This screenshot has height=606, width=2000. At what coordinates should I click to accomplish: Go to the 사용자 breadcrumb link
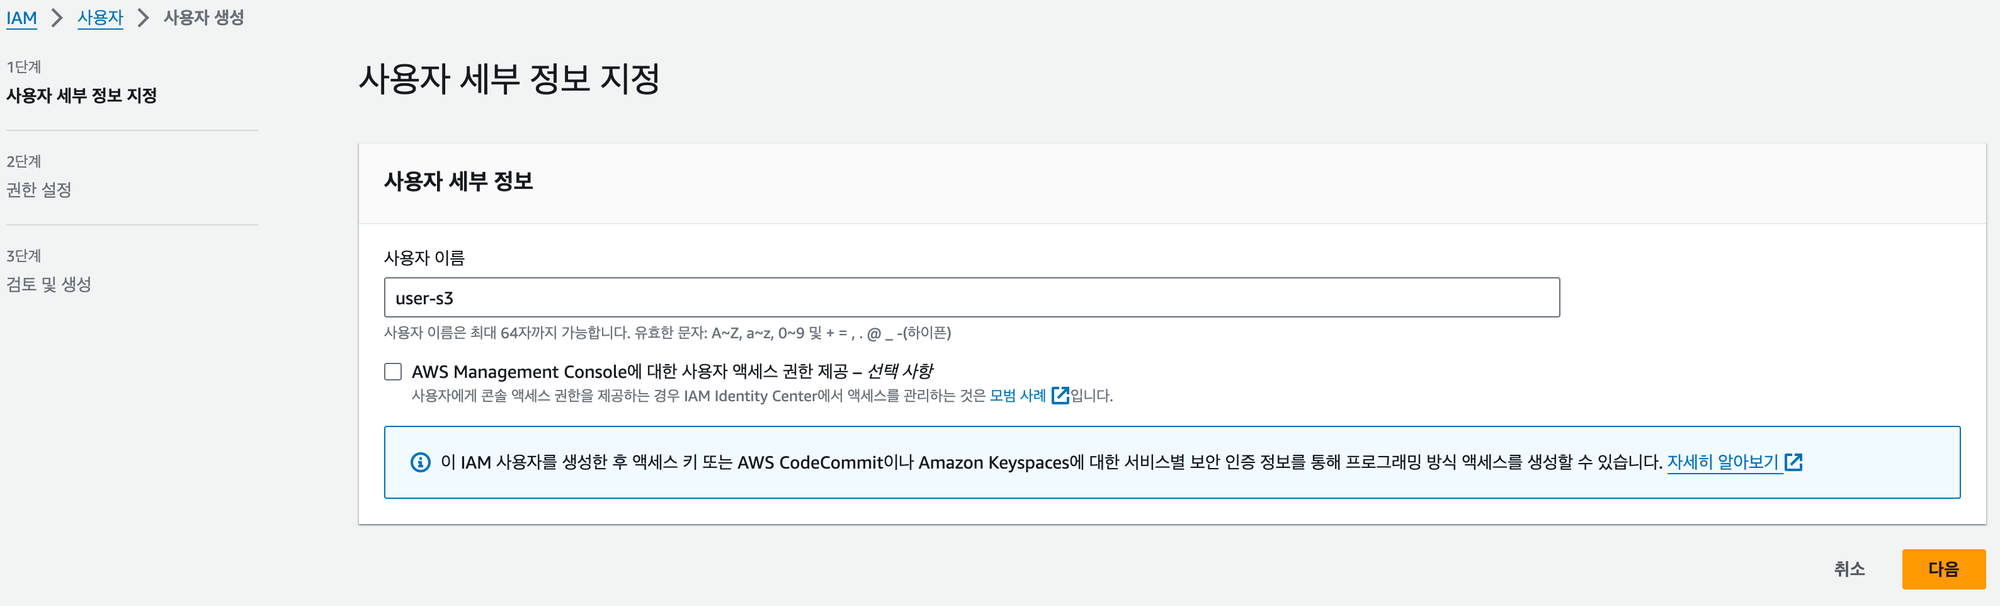[x=100, y=18]
